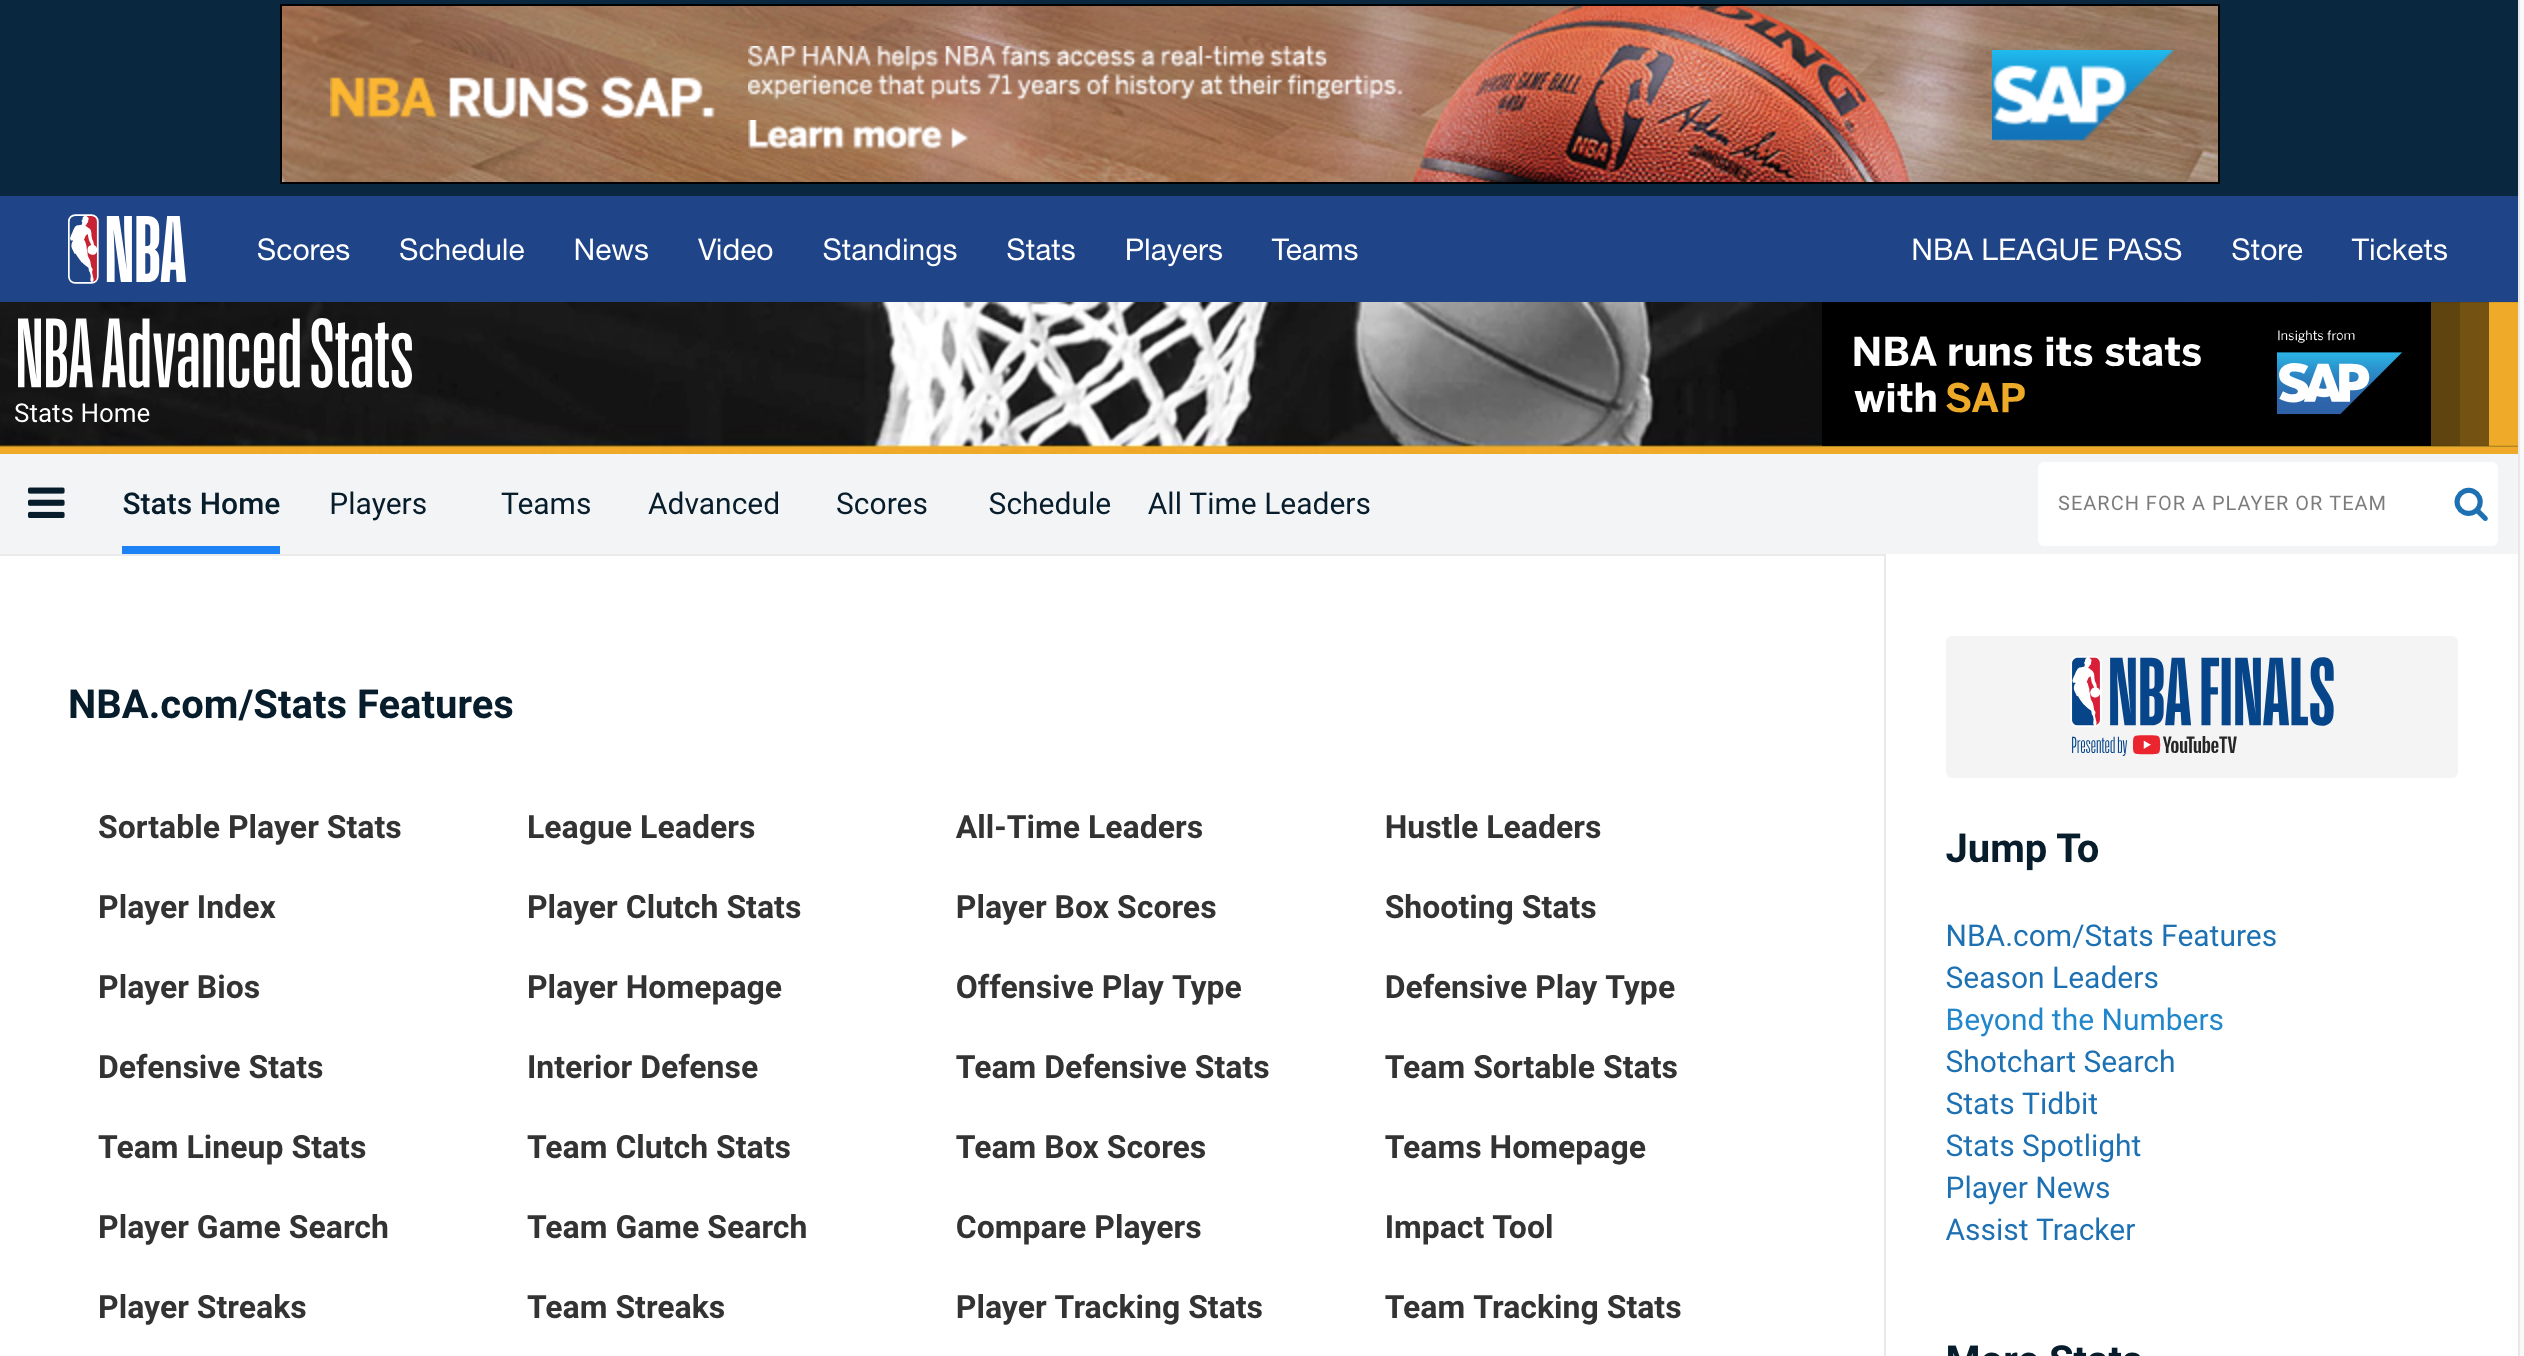Open Team Defensive Stats
The height and width of the screenshot is (1356, 2524).
[1112, 1067]
